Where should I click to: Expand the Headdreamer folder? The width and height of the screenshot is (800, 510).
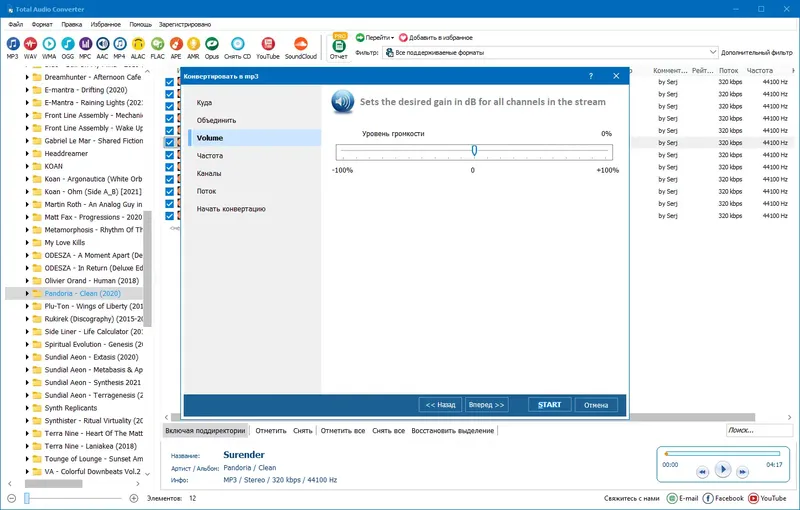click(27, 154)
